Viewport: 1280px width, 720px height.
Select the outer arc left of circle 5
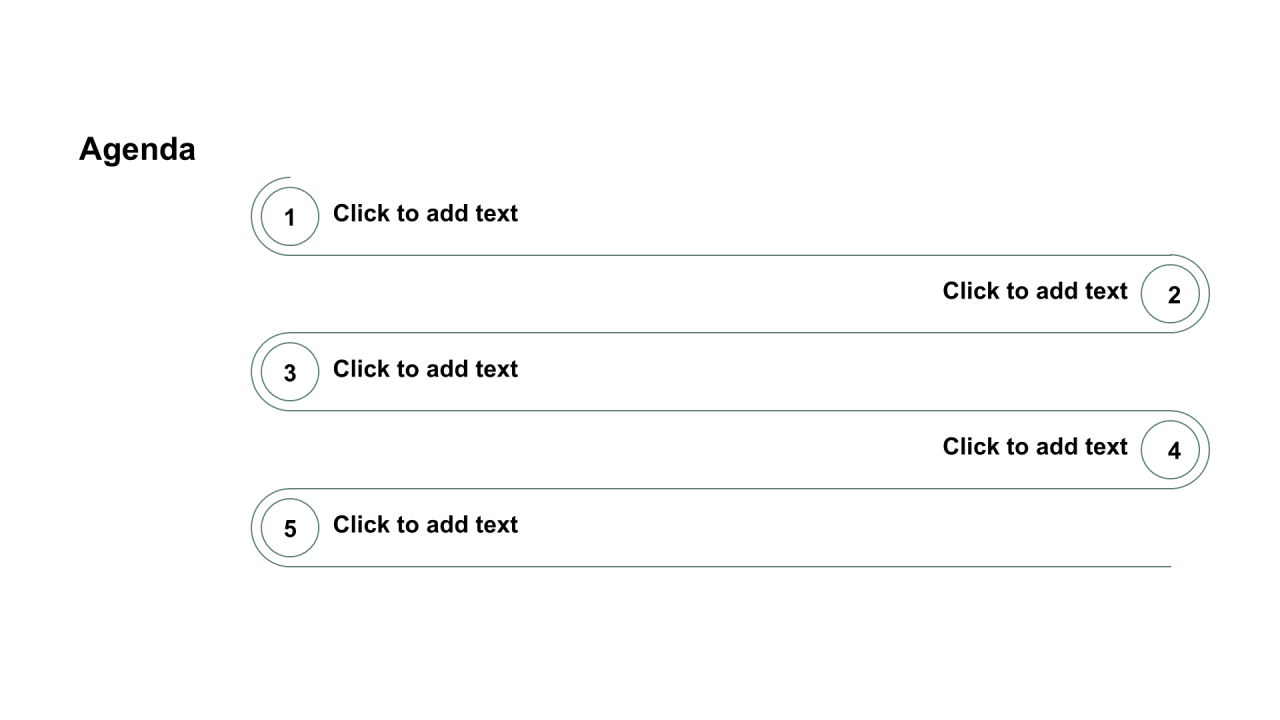pyautogui.click(x=252, y=528)
